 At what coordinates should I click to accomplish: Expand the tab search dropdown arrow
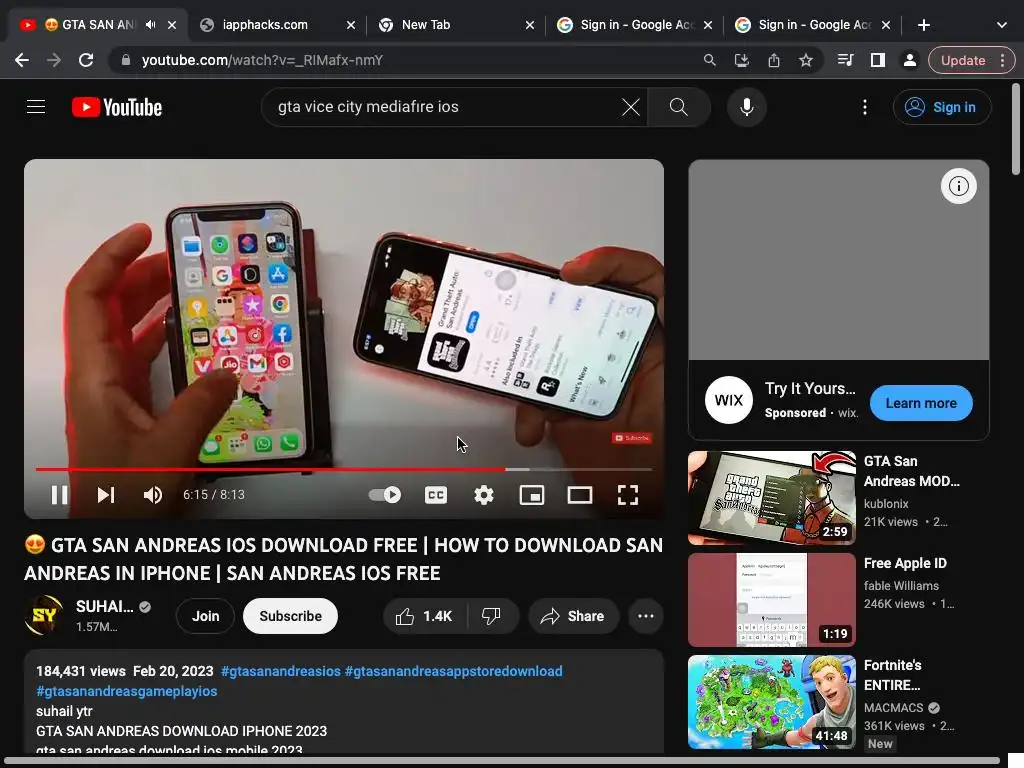[x=1002, y=25]
